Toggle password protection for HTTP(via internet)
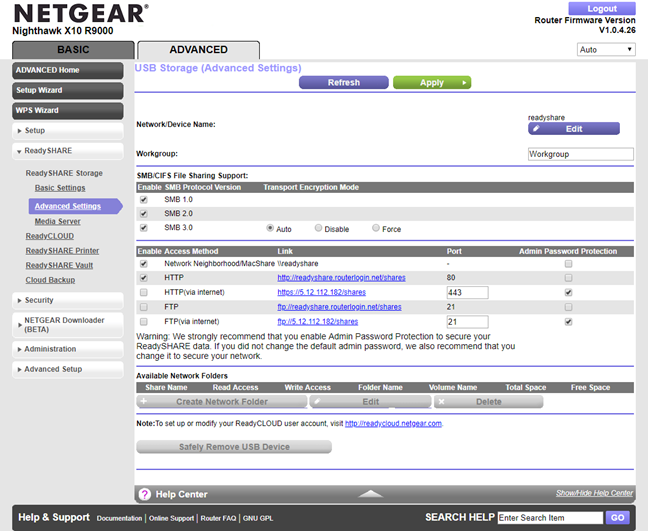The image size is (648, 531). click(568, 293)
